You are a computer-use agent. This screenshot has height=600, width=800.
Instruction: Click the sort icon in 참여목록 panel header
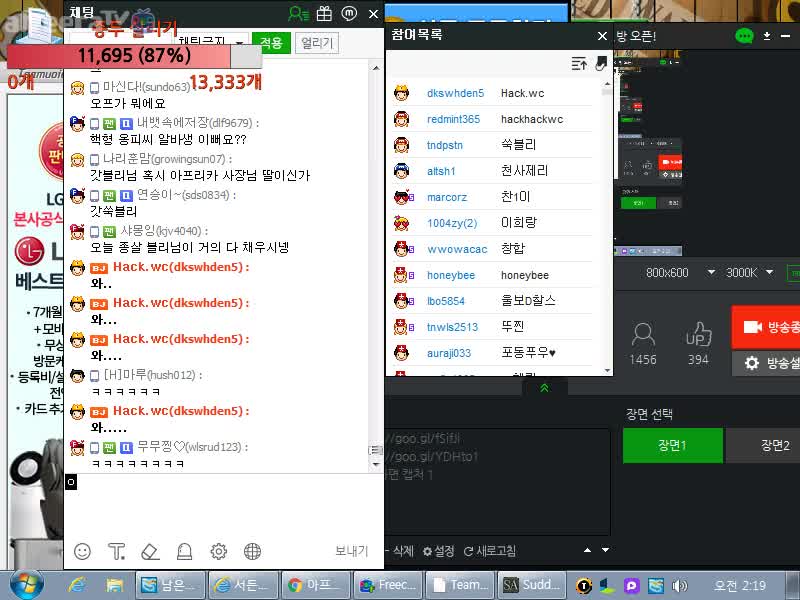[579, 63]
